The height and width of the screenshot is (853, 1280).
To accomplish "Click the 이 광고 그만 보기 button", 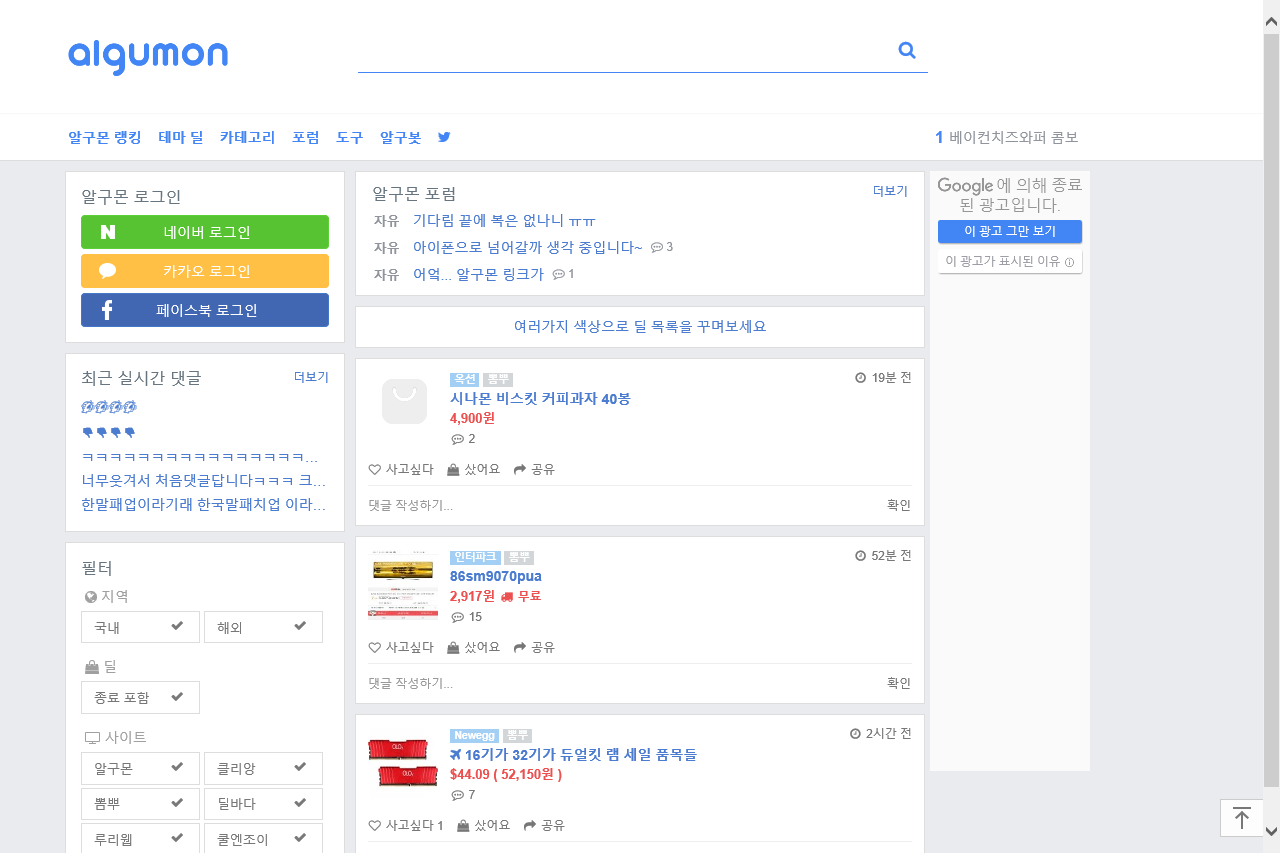I will (x=1010, y=231).
